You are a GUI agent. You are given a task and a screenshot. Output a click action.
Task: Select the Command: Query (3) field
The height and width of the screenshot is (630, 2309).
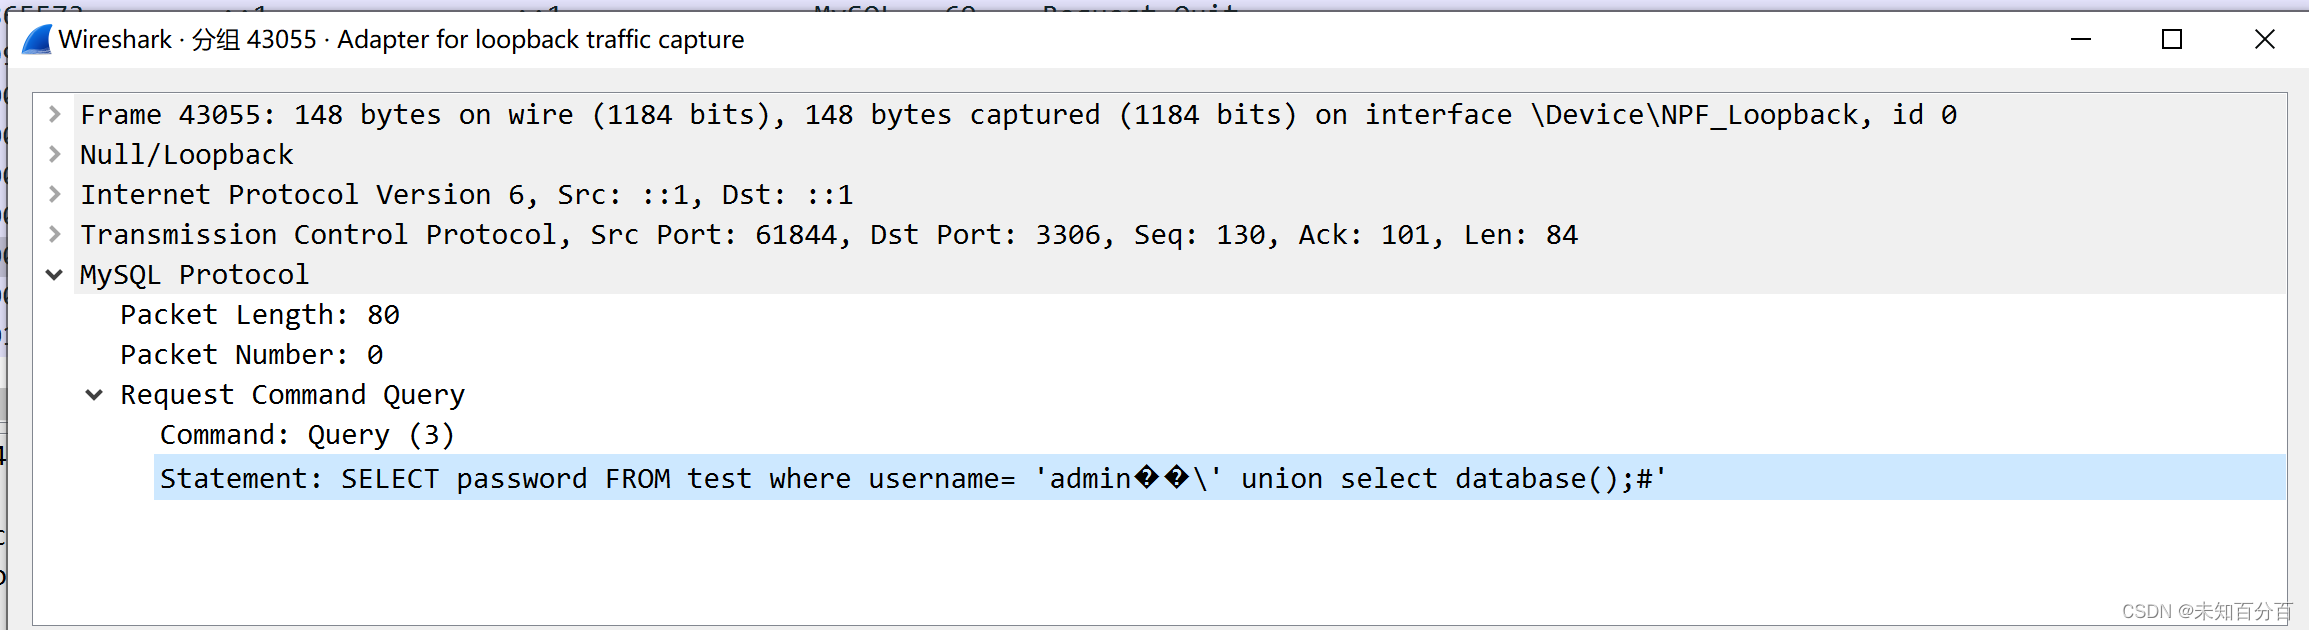tap(307, 434)
